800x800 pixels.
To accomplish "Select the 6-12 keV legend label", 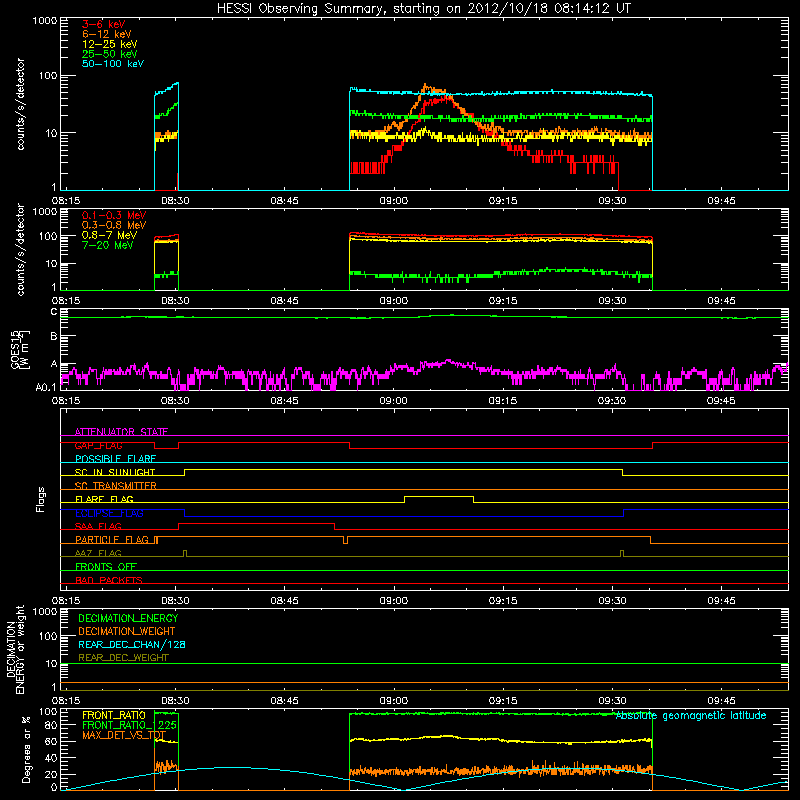I will 107,34.
